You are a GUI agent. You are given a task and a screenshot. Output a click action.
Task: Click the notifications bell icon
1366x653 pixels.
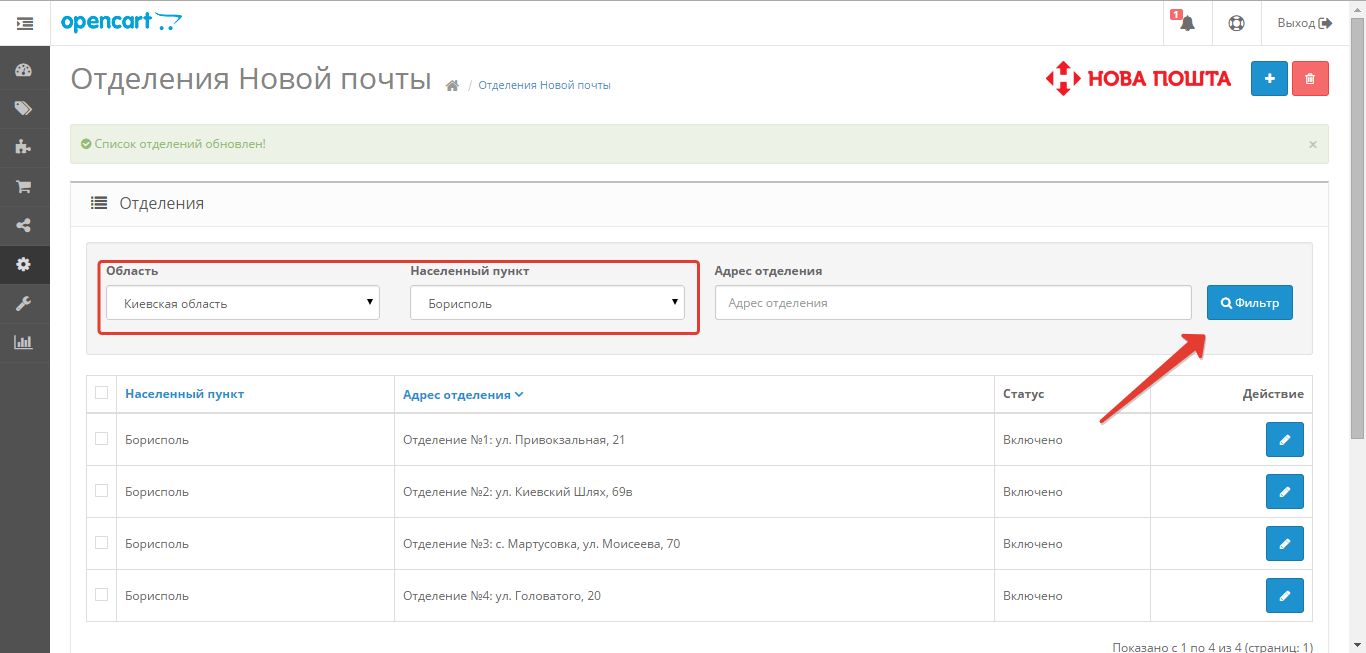click(1187, 23)
